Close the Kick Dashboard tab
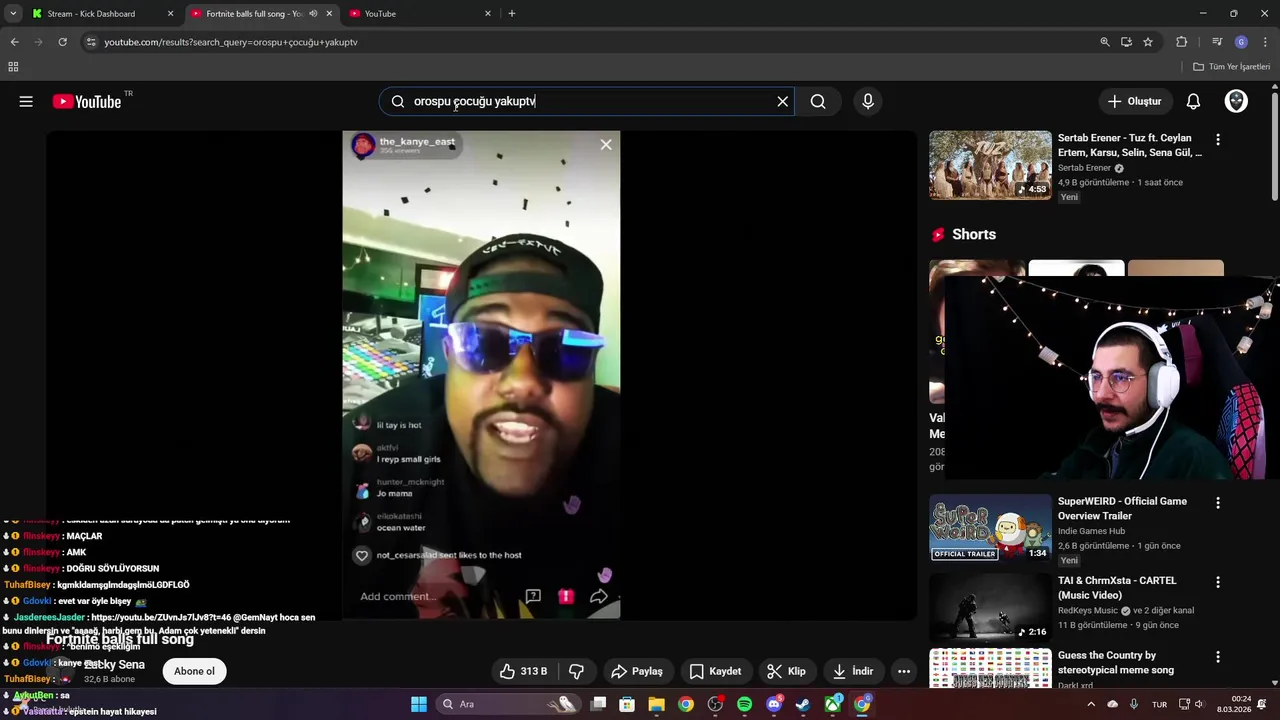This screenshot has width=1280, height=720. [x=170, y=14]
